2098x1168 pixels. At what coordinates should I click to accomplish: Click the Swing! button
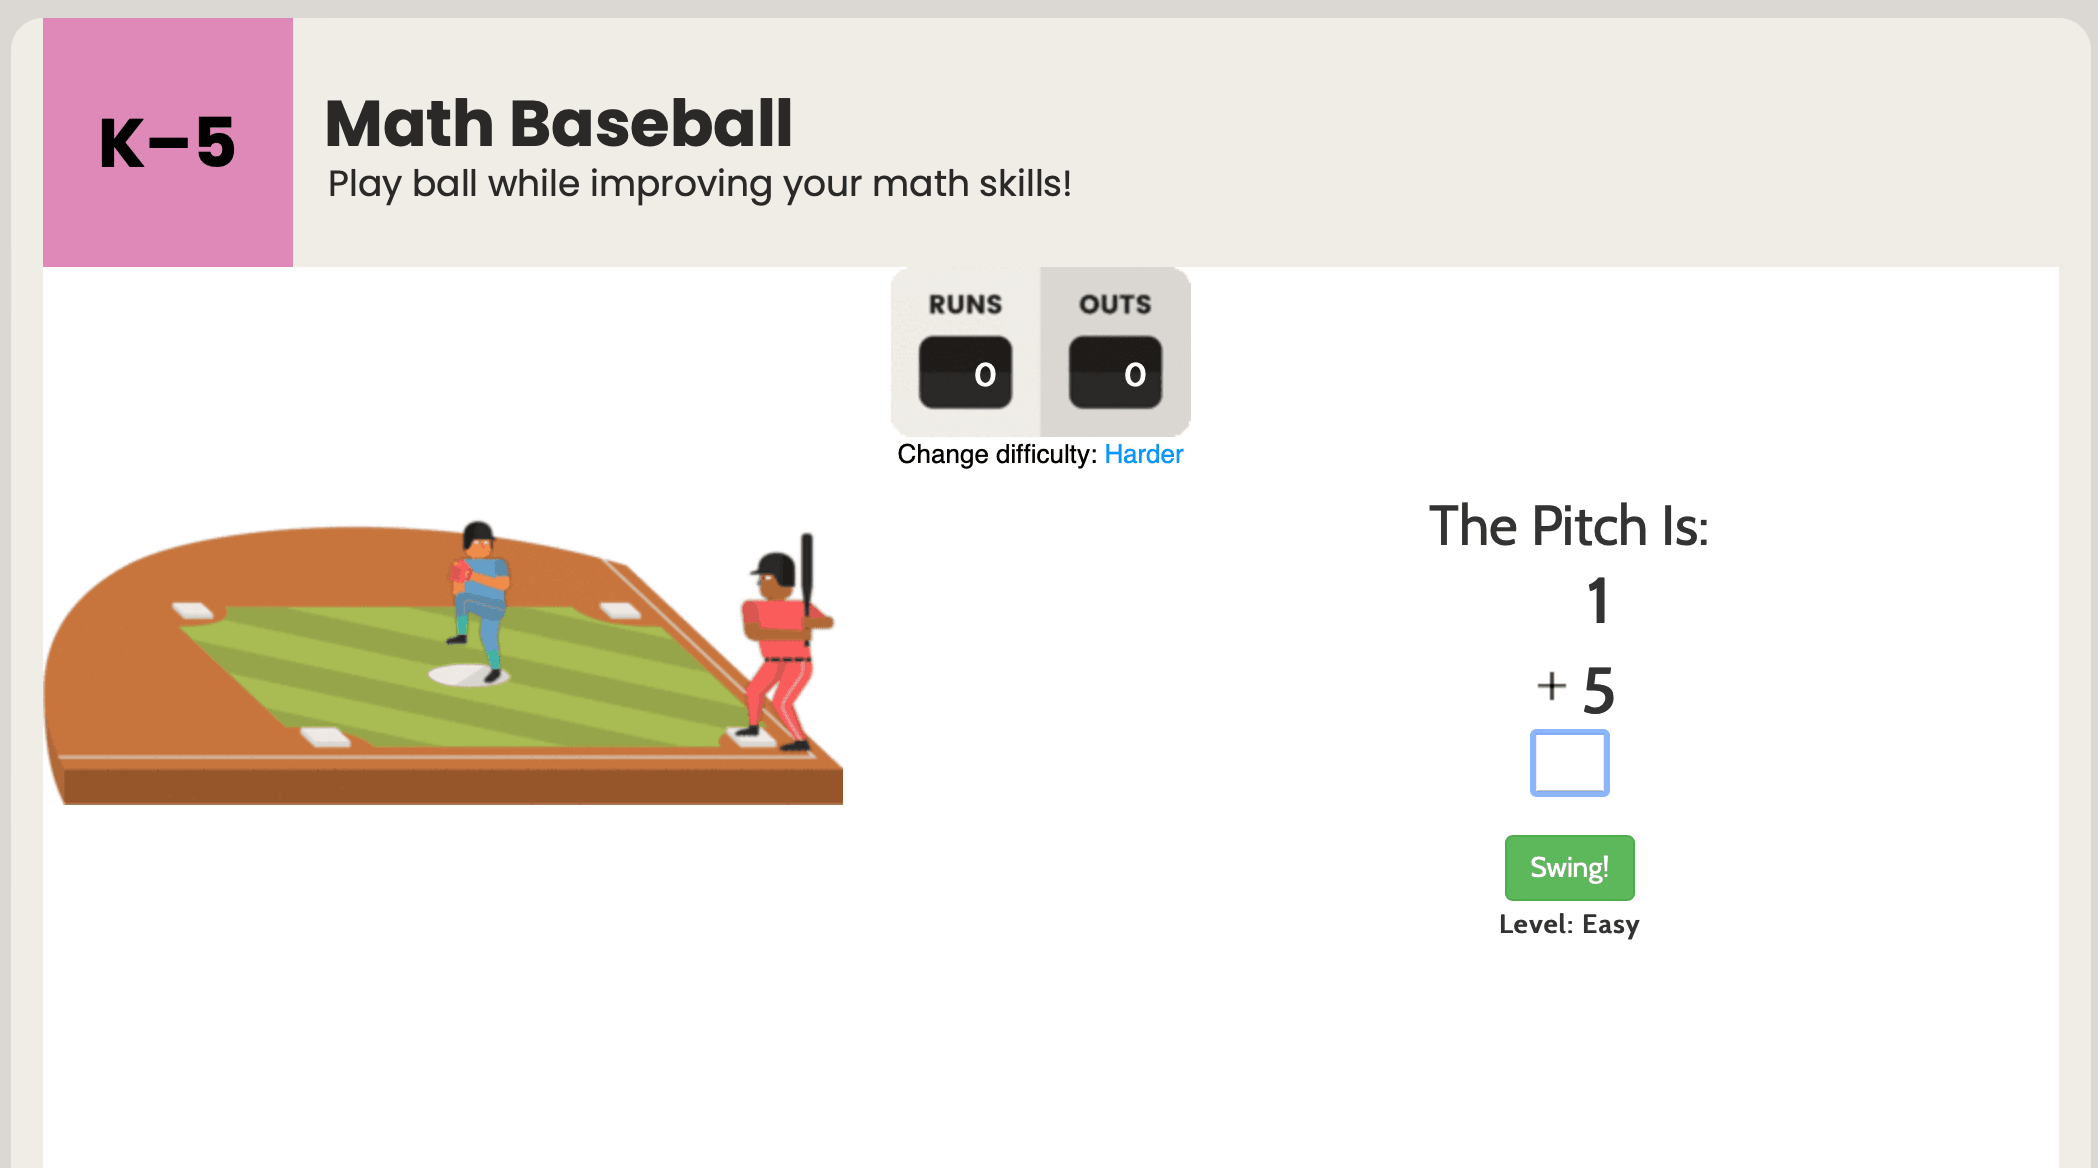click(1569, 867)
